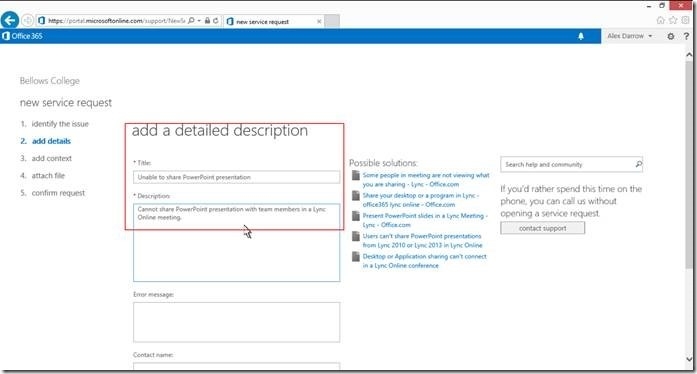Image resolution: width=697 pixels, height=374 pixels.
Task: Click the page scrollbar down arrow
Action: click(x=689, y=358)
